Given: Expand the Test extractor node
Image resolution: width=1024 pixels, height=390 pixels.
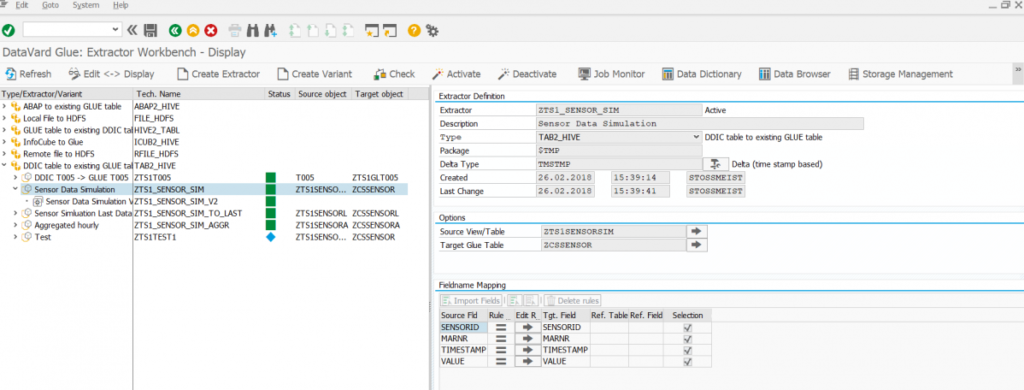Looking at the screenshot, I should pyautogui.click(x=15, y=237).
